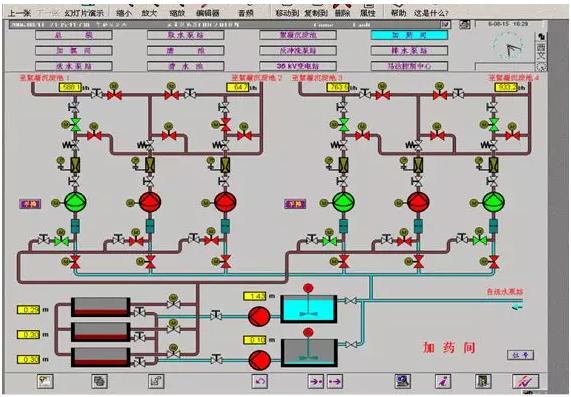Open the 帮助 help menu
This screenshot has height=397, width=571.
coord(398,13)
